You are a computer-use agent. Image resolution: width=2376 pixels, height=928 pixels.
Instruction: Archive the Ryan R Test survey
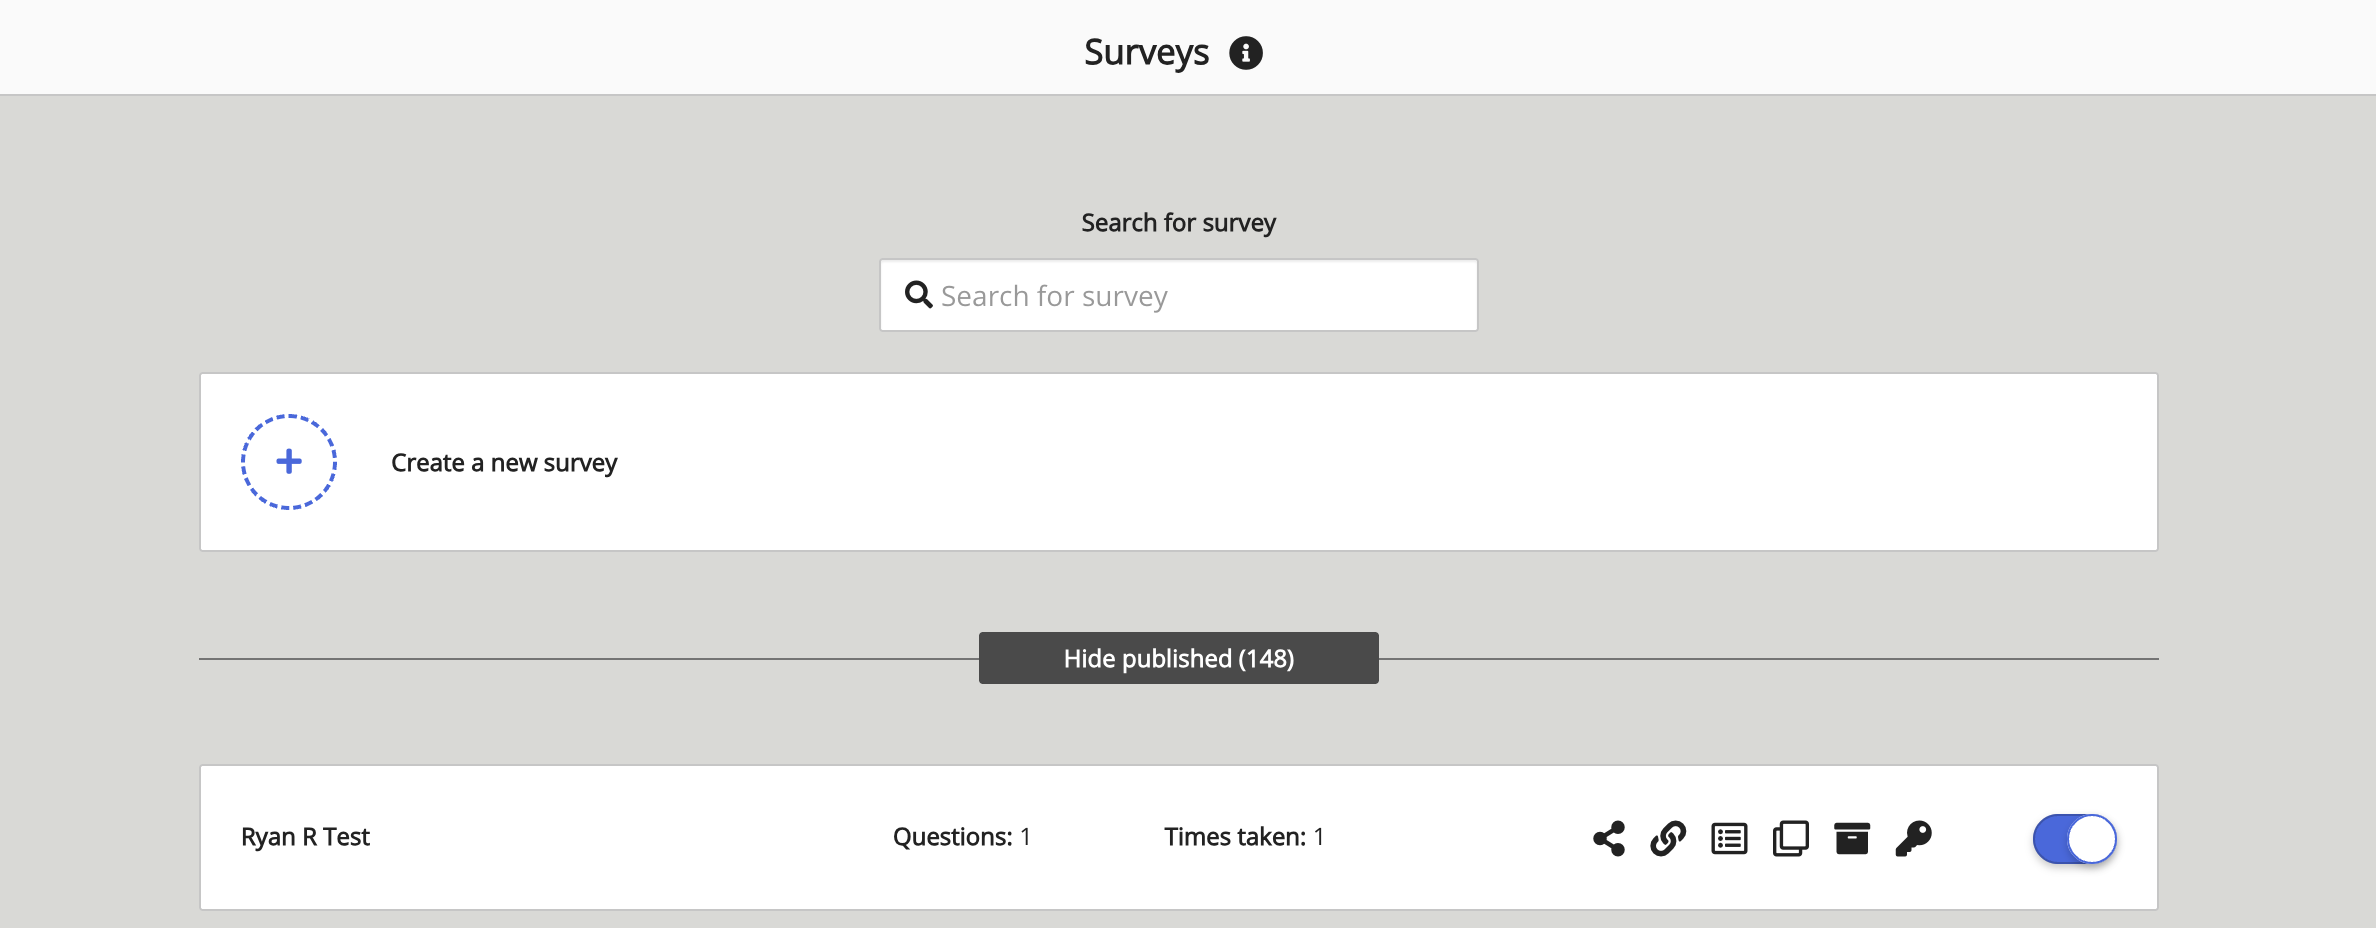click(1852, 838)
